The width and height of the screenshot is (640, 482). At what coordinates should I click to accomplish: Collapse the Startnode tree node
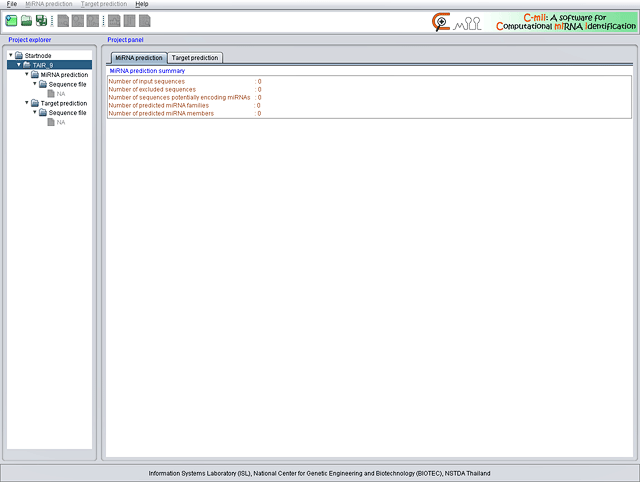click(10, 55)
